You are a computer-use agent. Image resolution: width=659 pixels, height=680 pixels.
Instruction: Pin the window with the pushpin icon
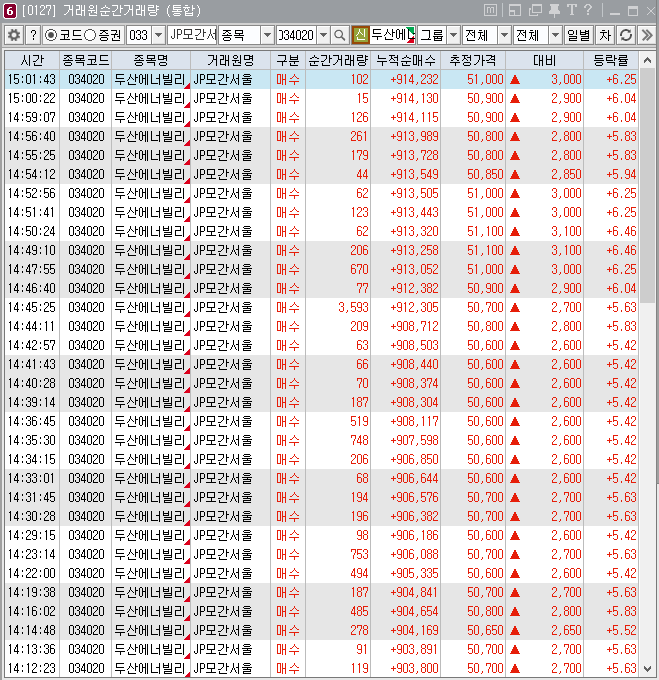pos(554,10)
